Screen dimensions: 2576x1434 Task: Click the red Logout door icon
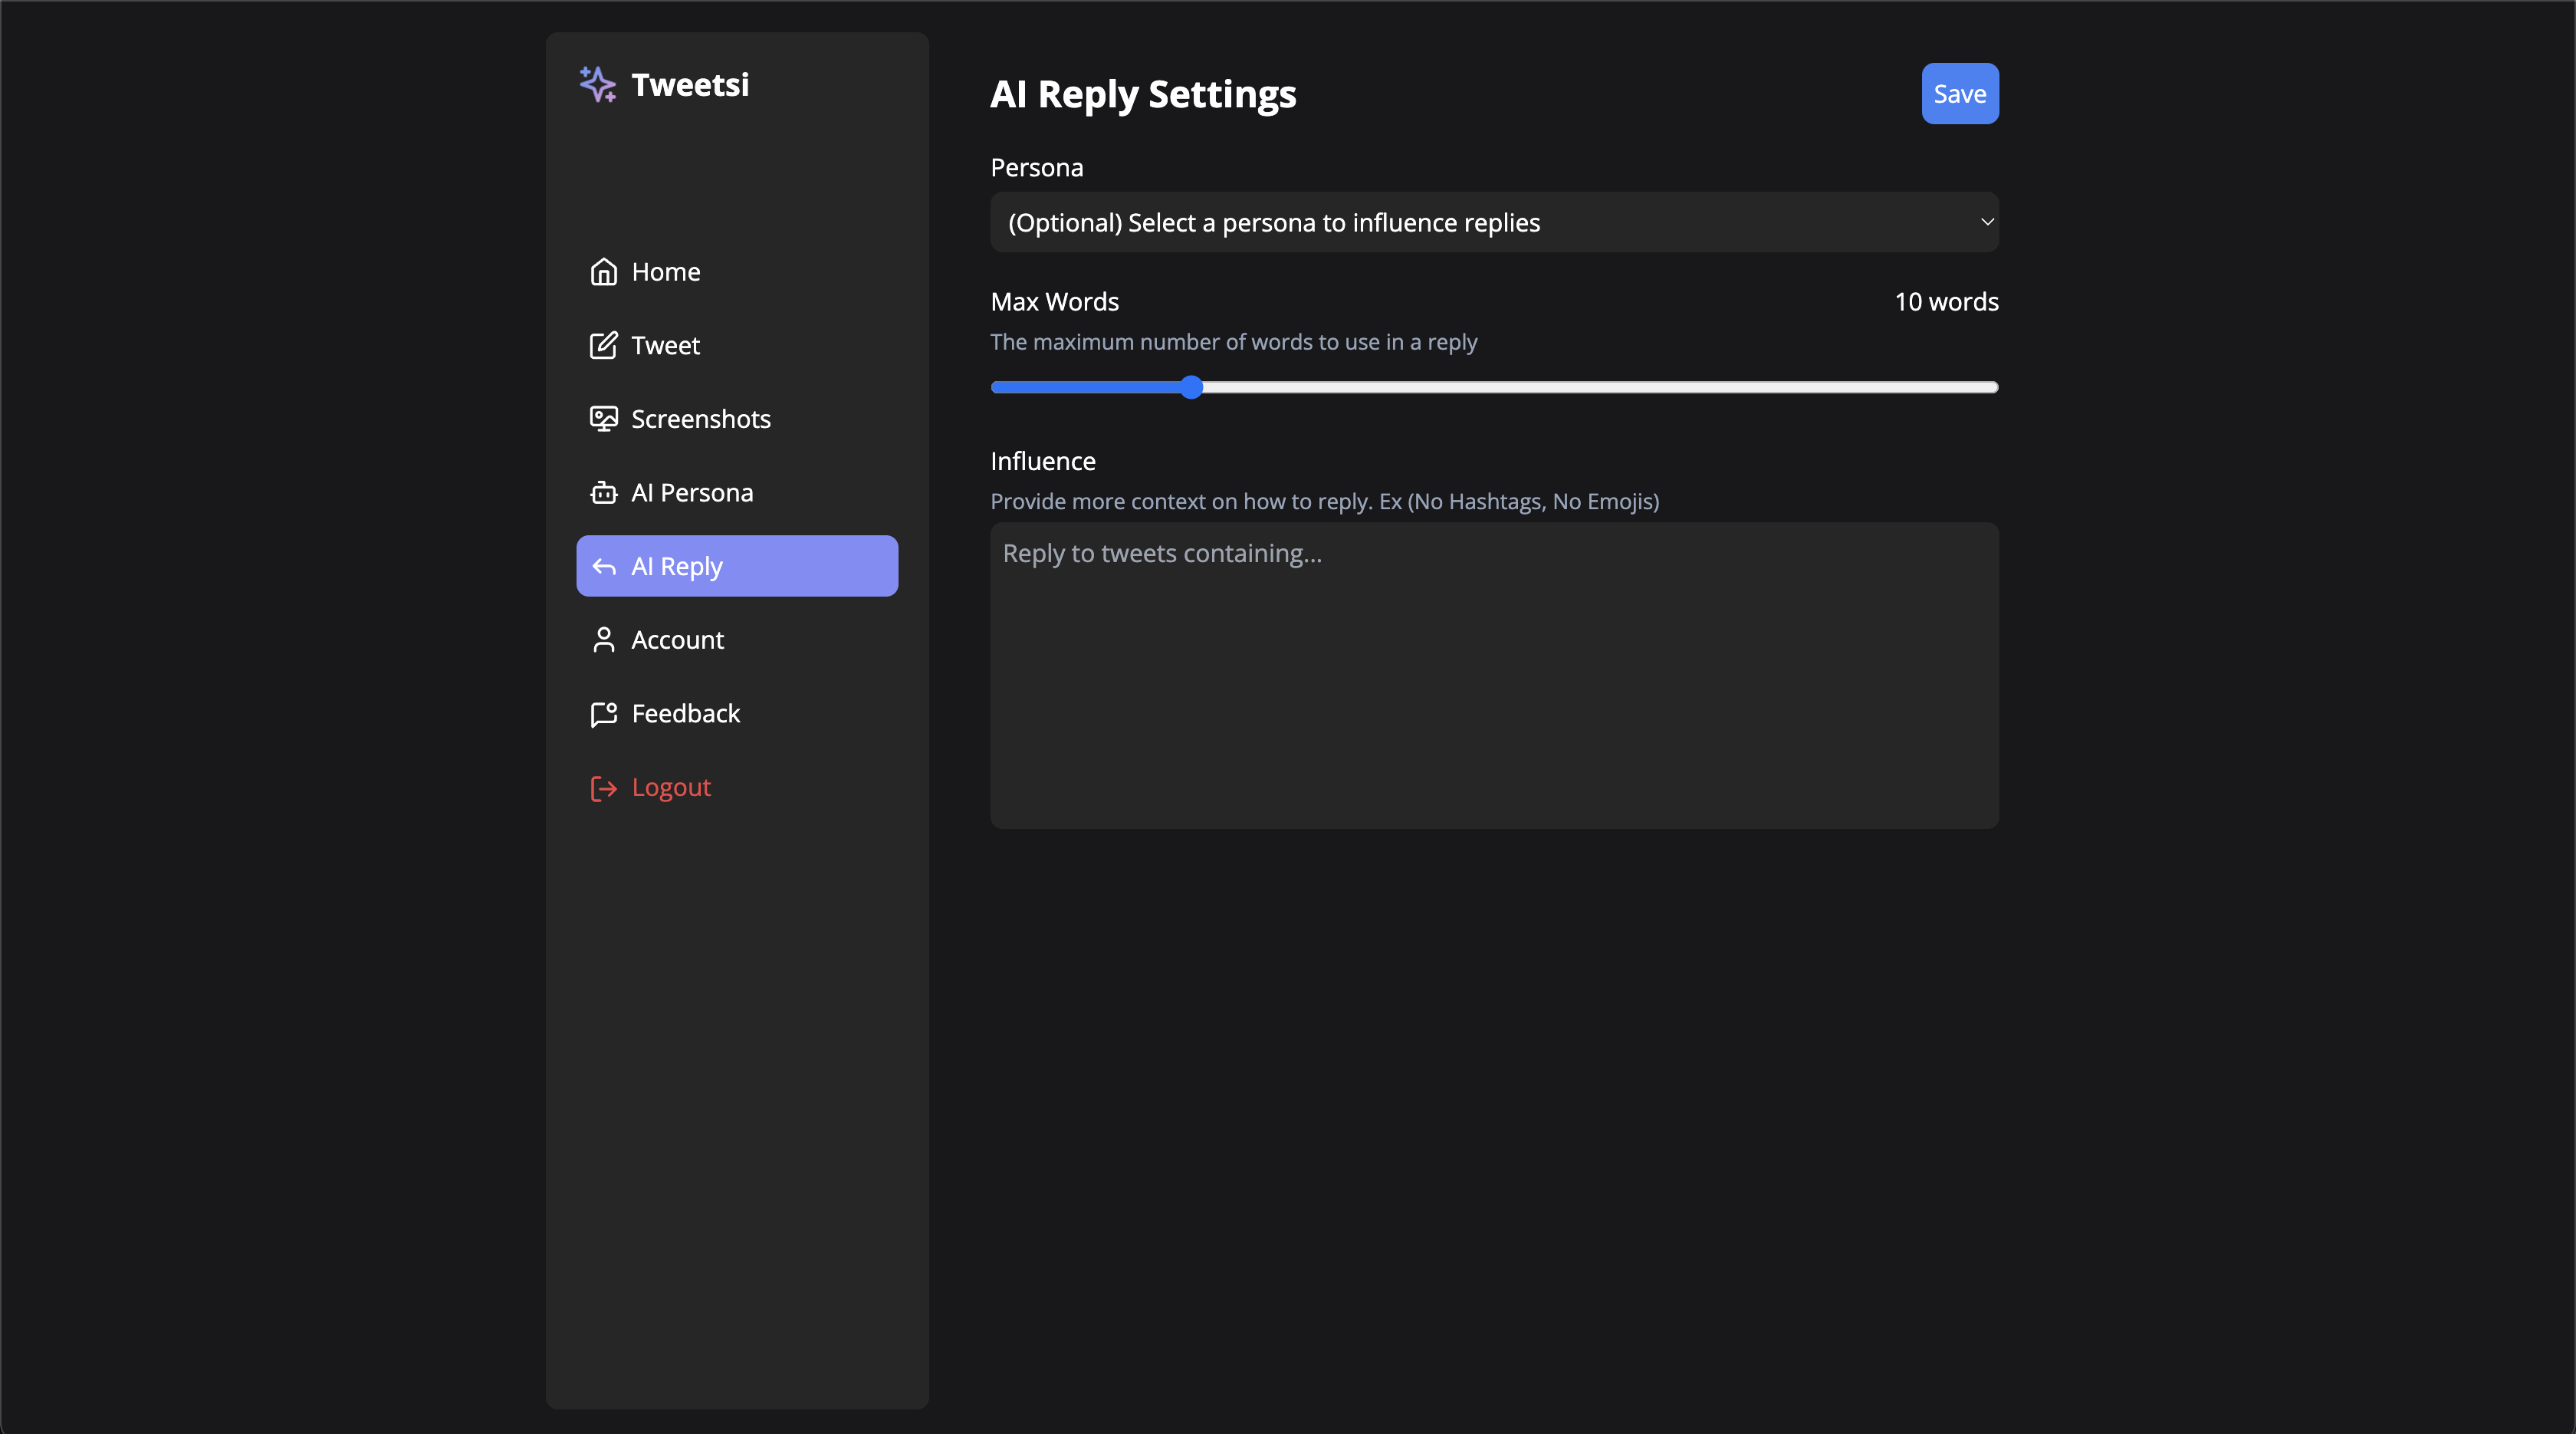coord(603,788)
